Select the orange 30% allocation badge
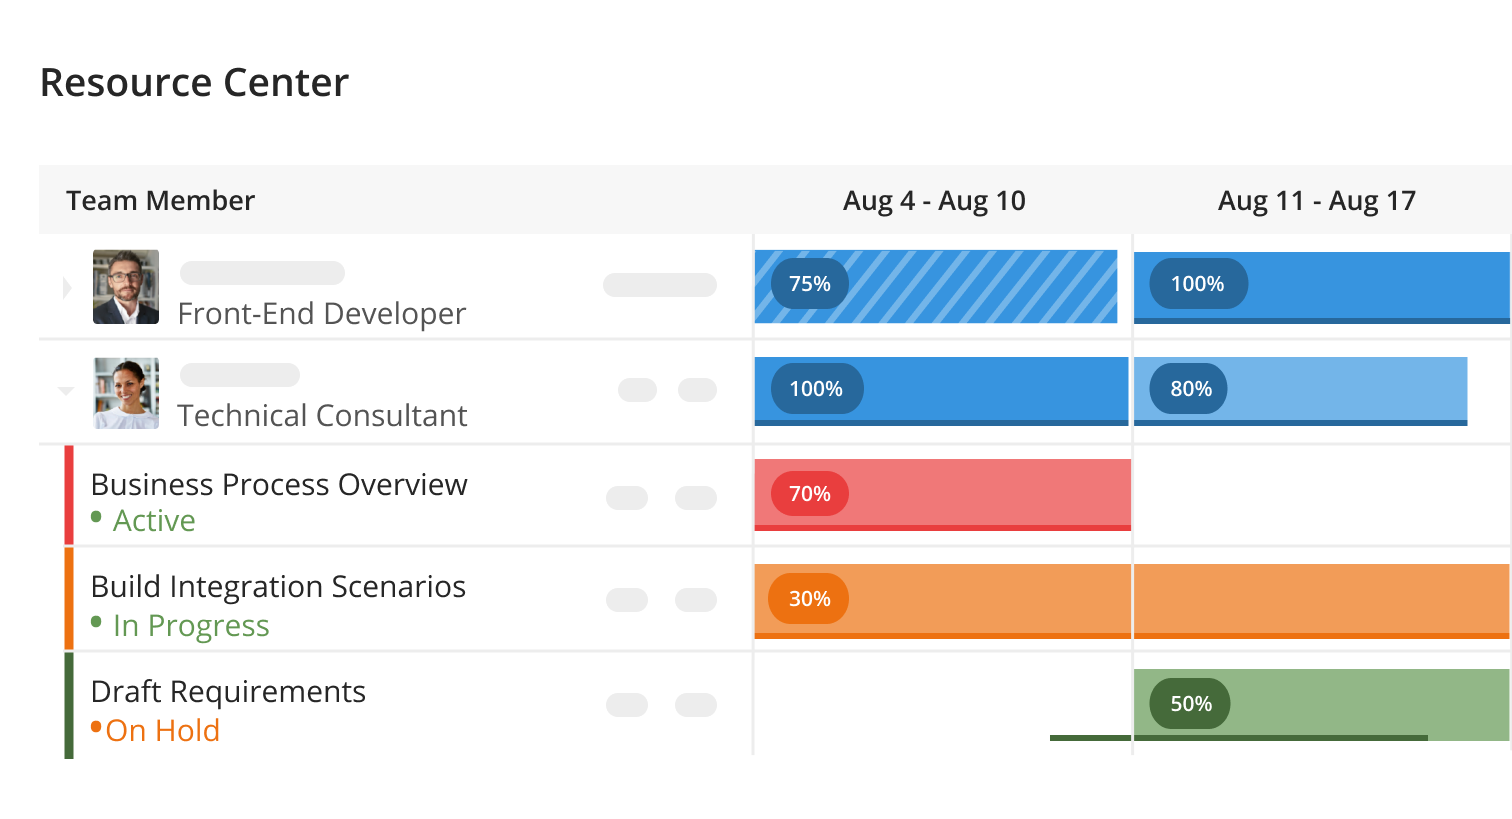The height and width of the screenshot is (819, 1512). point(808,599)
